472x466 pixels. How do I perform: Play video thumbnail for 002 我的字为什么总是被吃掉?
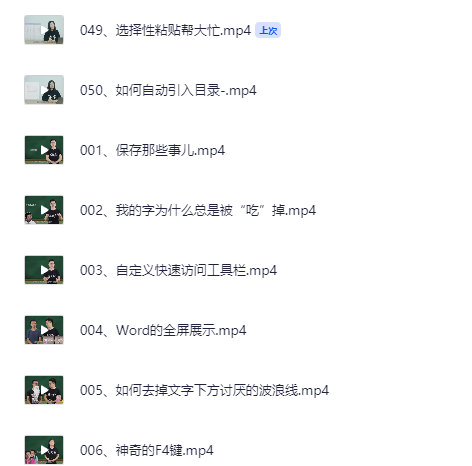click(x=44, y=210)
